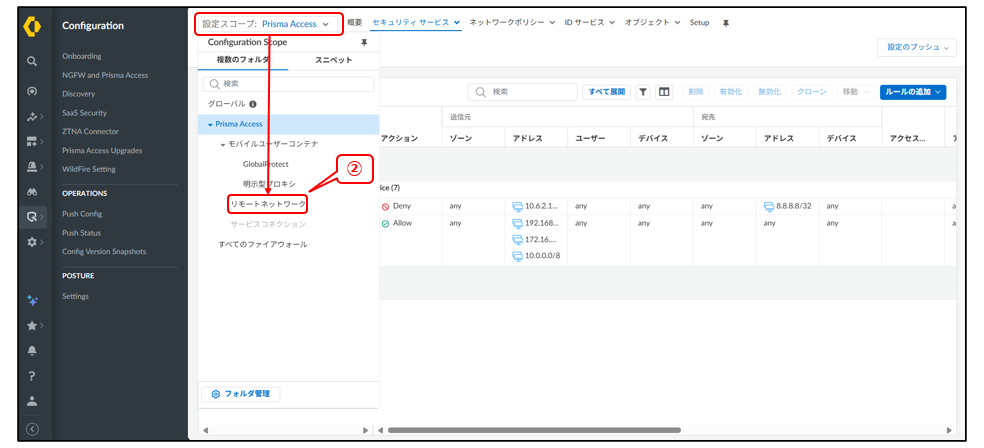The image size is (984, 448).
Task: Open the ルールの追加 dropdown button
Action: [x=912, y=92]
